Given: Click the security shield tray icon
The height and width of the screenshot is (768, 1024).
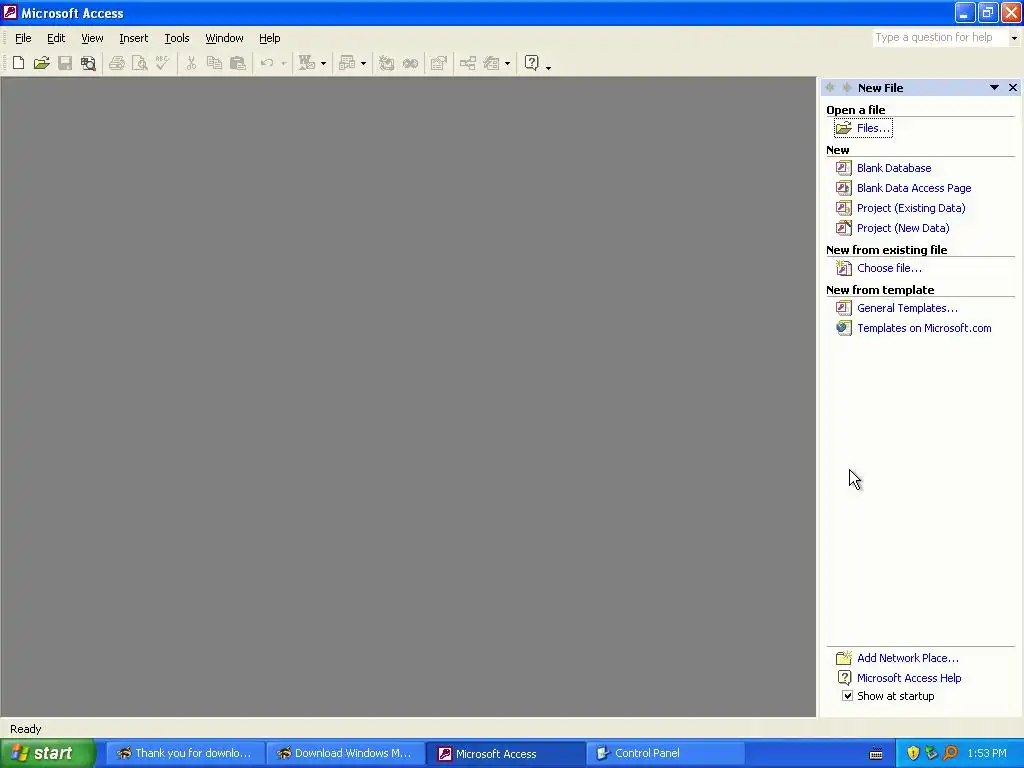Looking at the screenshot, I should pyautogui.click(x=913, y=753).
